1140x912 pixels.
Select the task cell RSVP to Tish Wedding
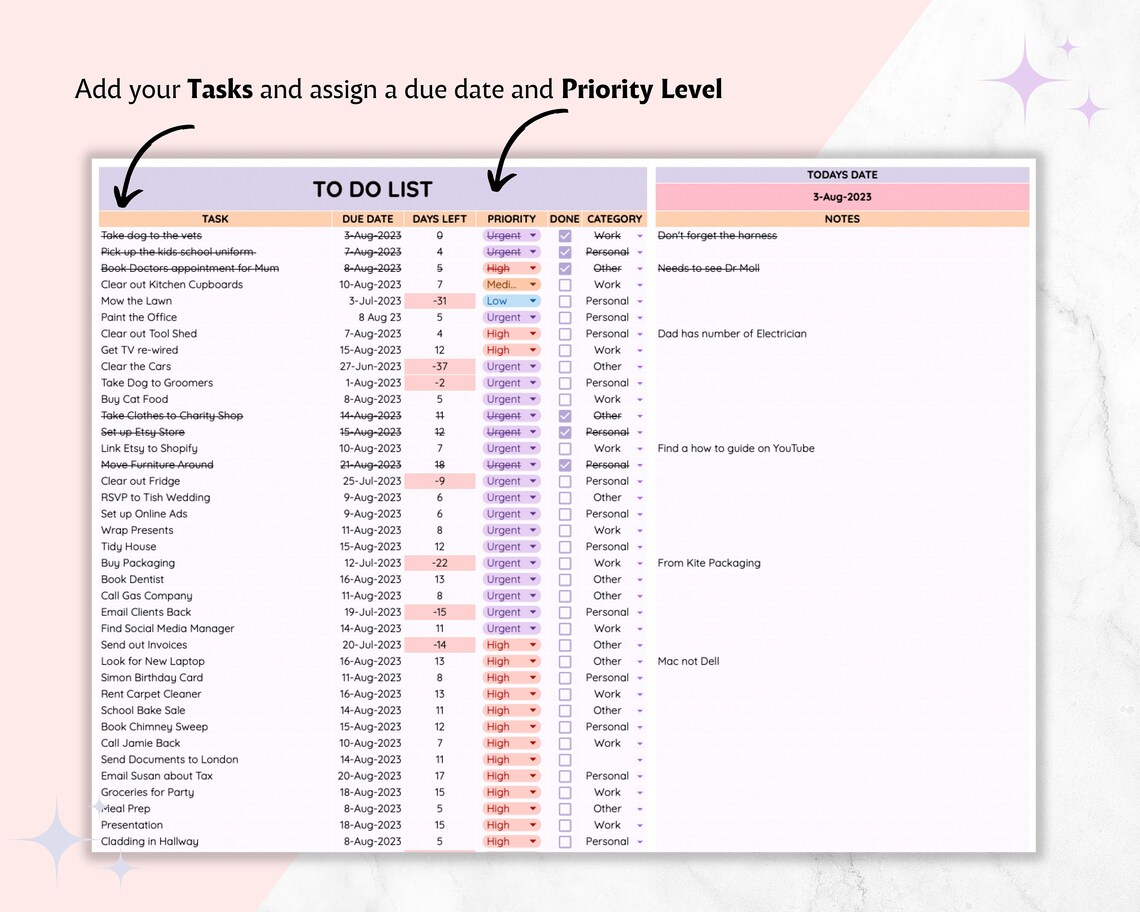tap(156, 497)
